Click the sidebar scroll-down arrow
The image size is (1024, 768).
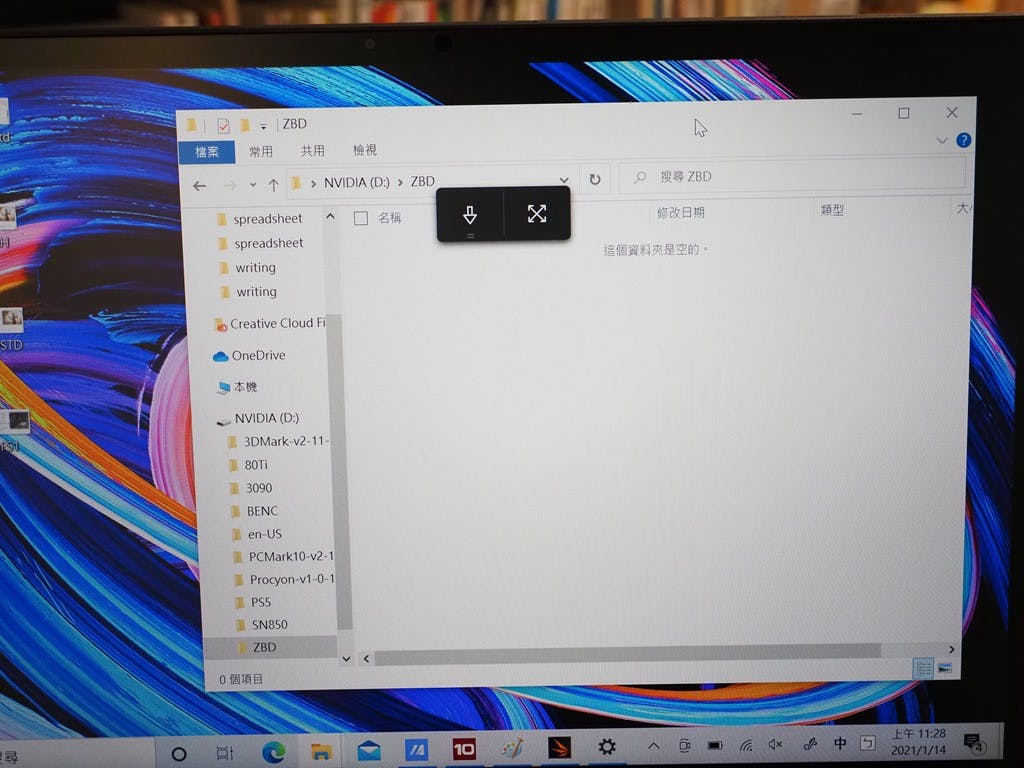click(346, 659)
